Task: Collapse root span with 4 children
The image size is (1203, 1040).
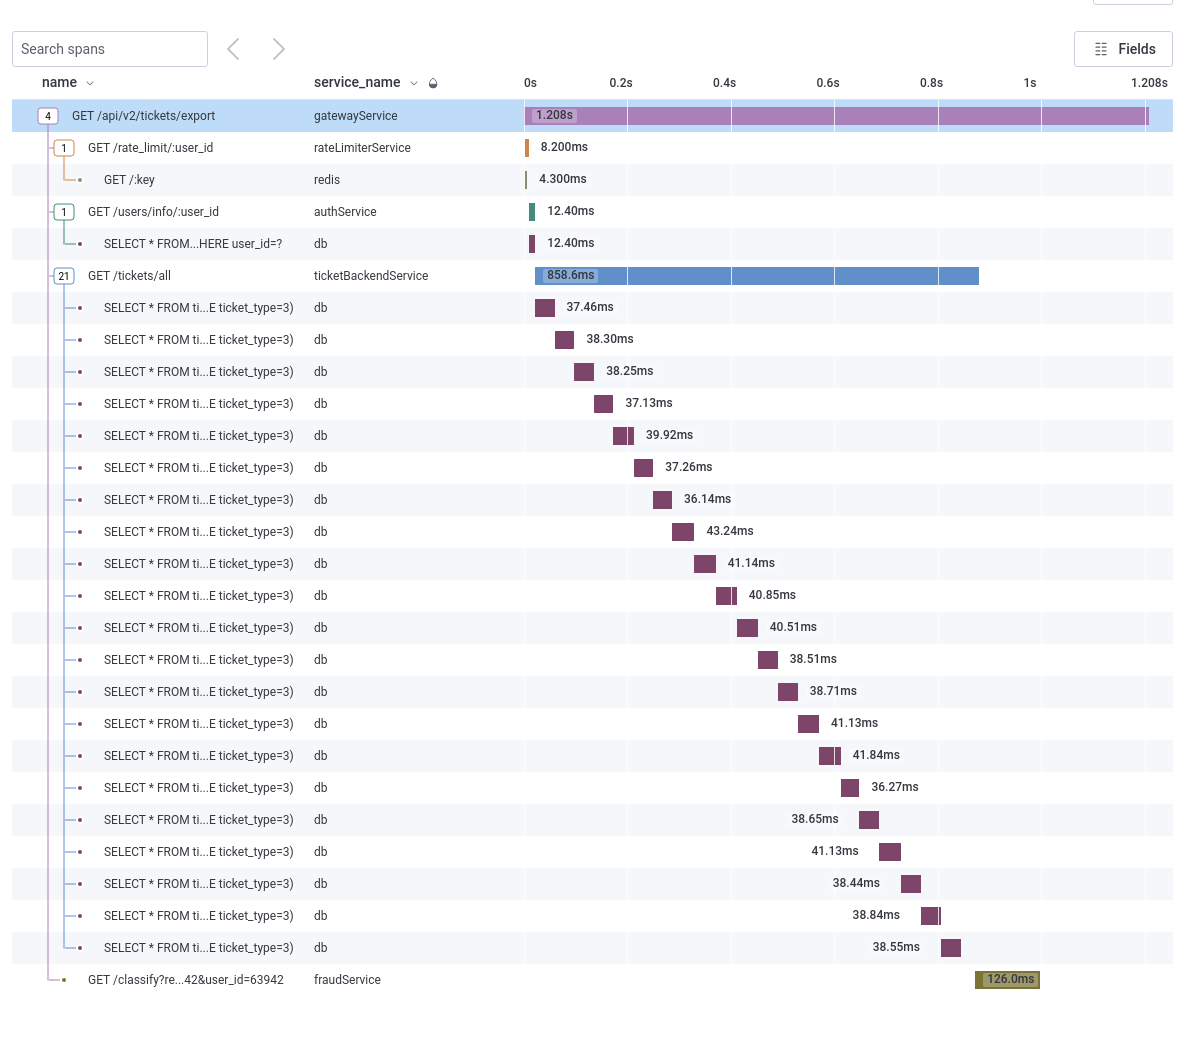Action: pyautogui.click(x=48, y=116)
